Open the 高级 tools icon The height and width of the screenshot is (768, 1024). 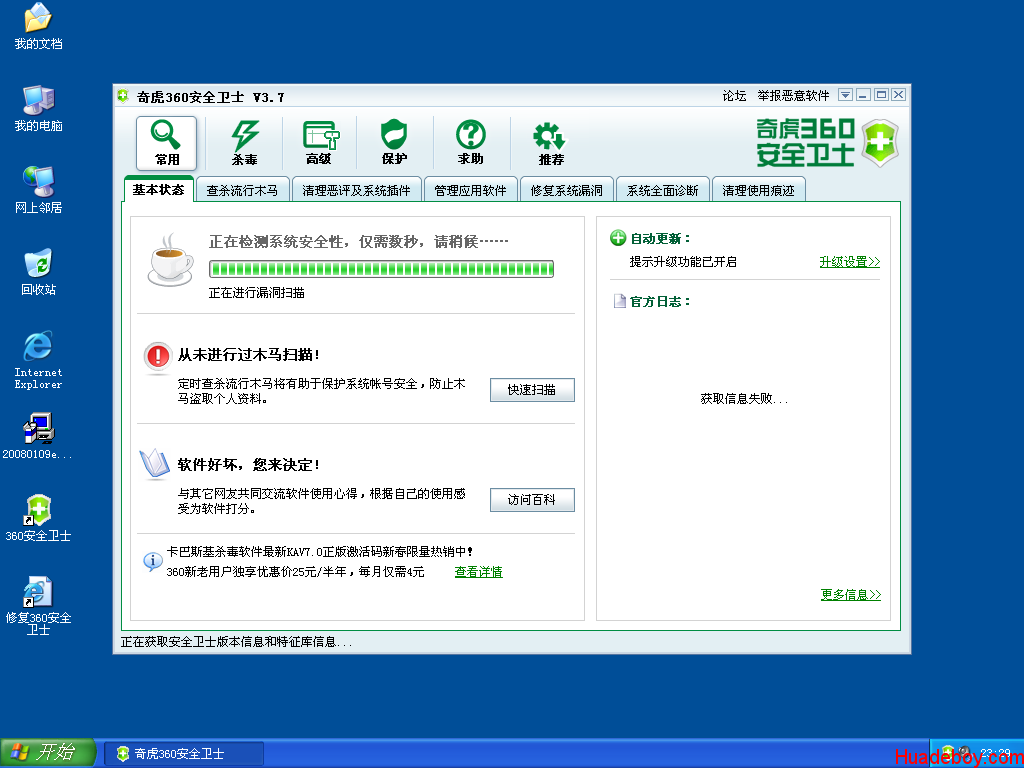pyautogui.click(x=319, y=143)
